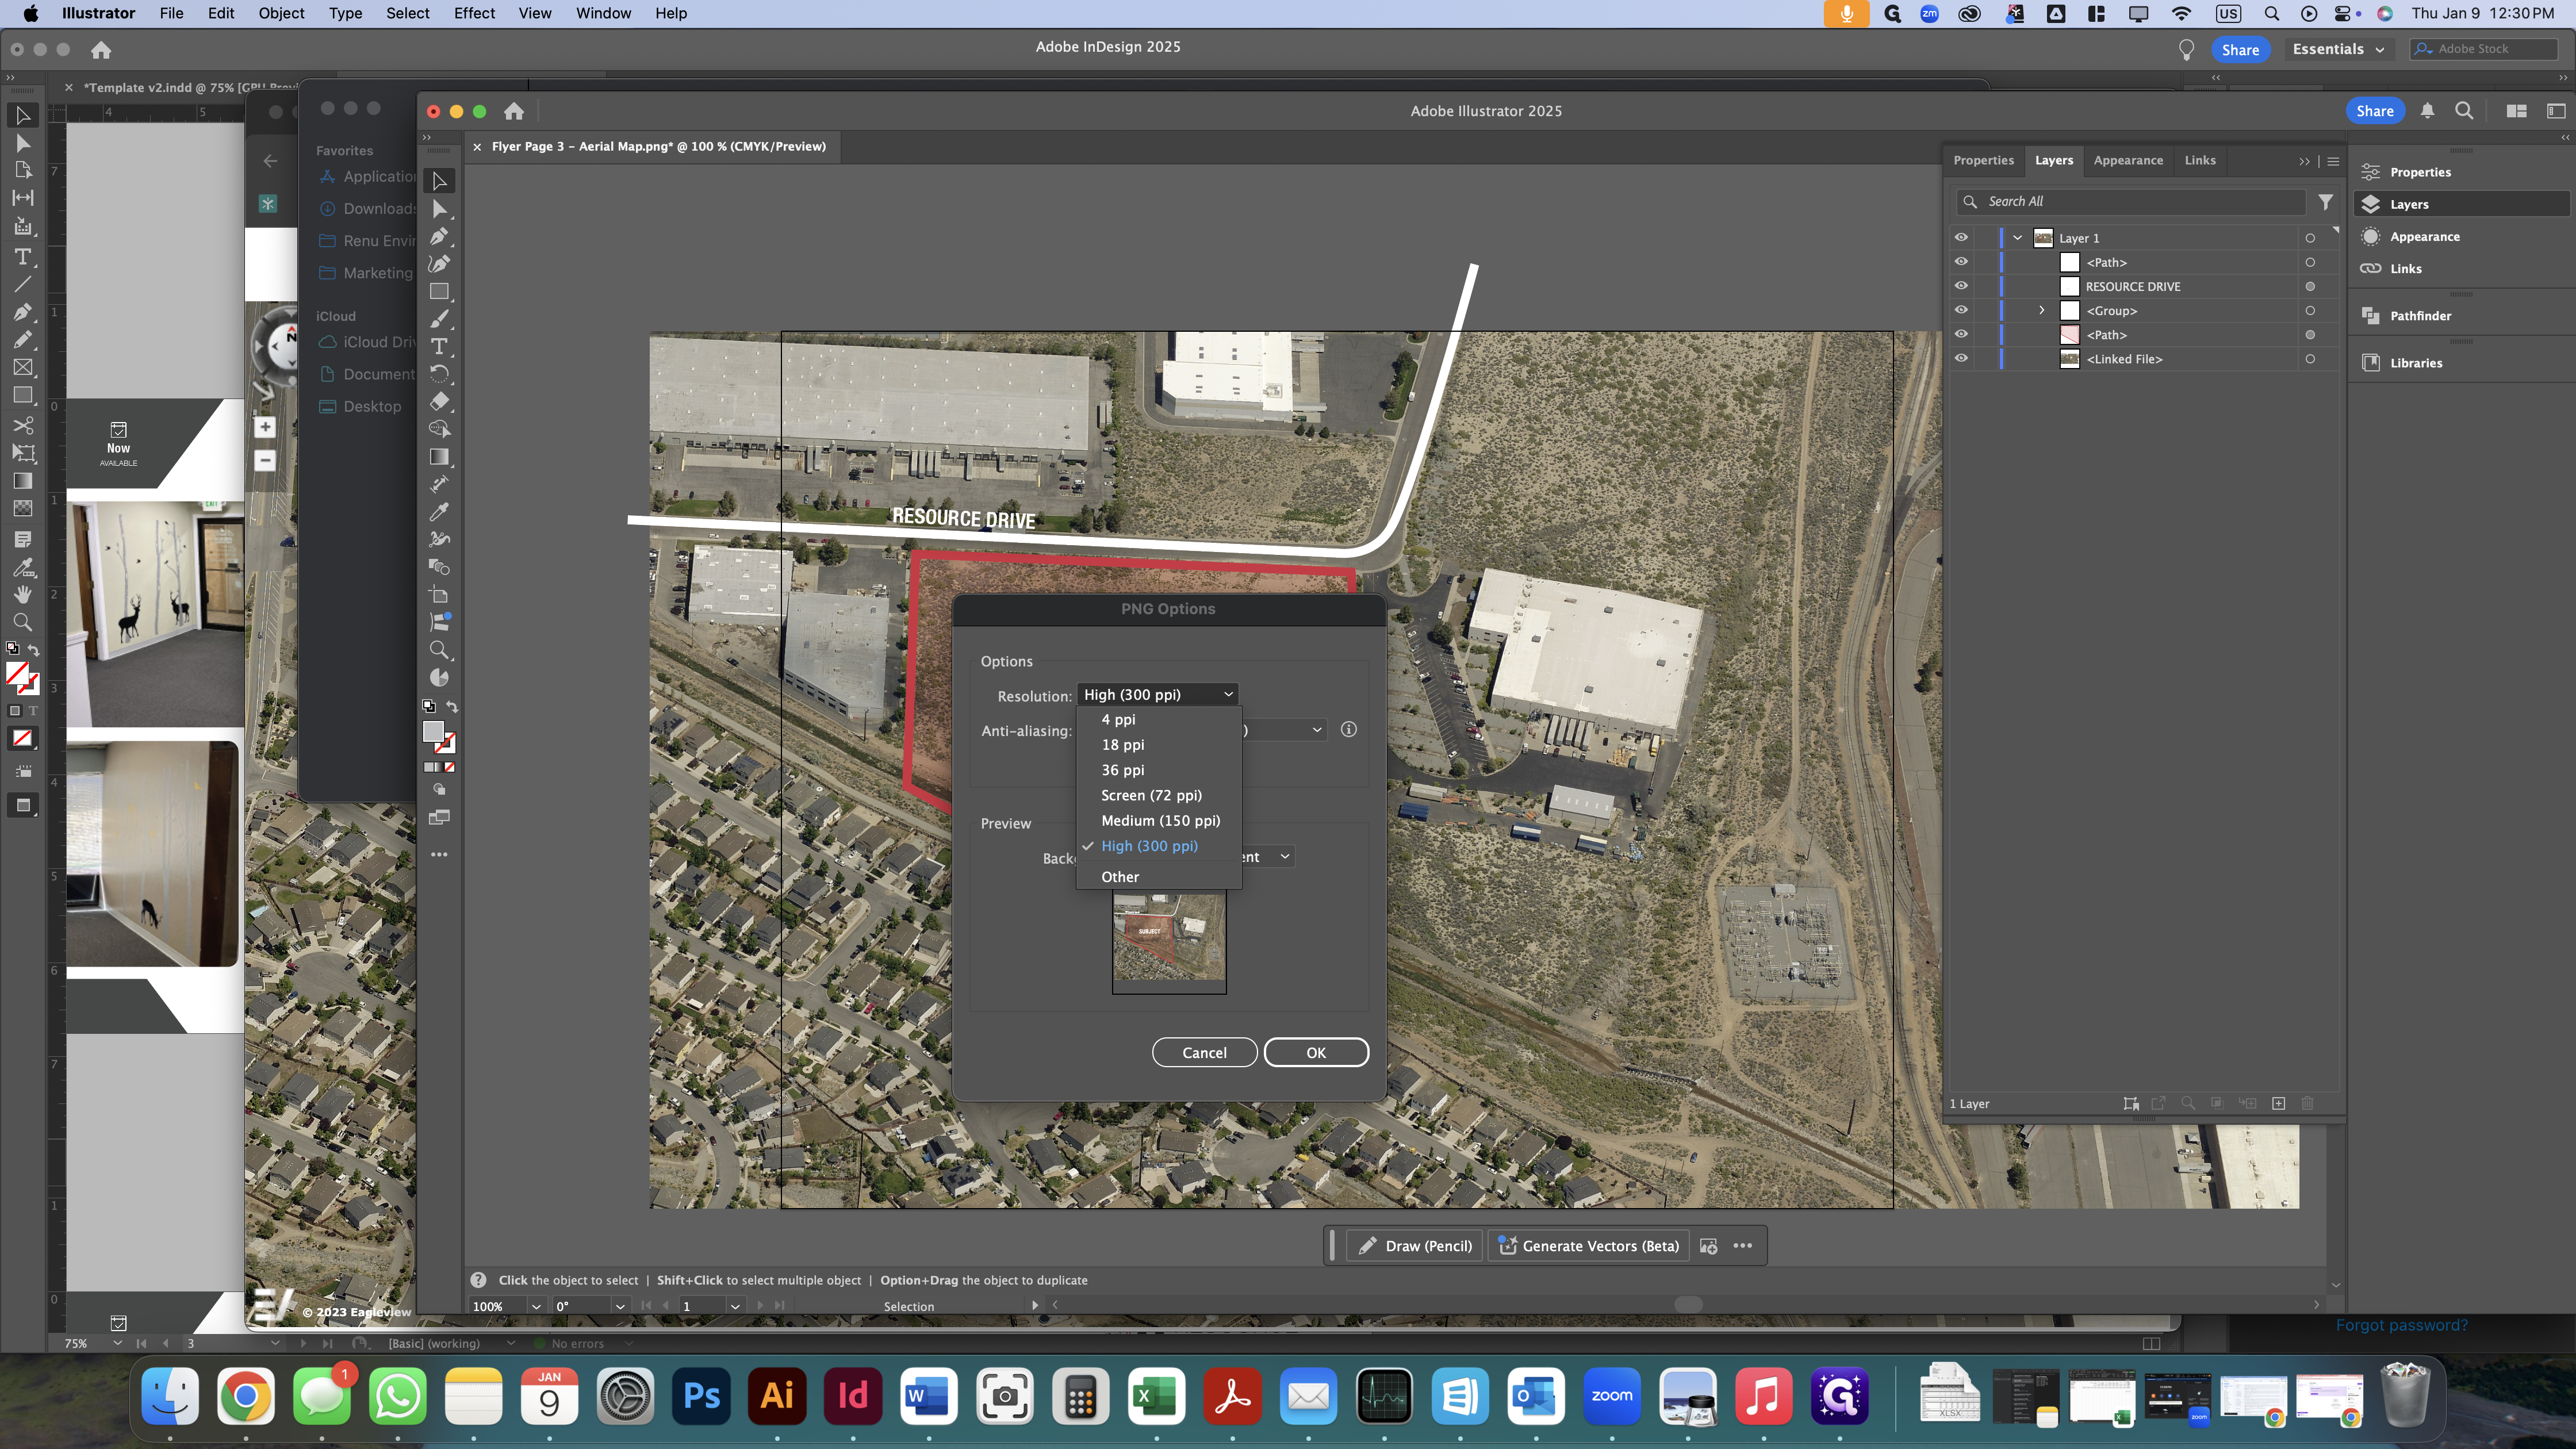Click OK in PNG Options dialog
The width and height of the screenshot is (2576, 1449).
pos(1316,1052)
